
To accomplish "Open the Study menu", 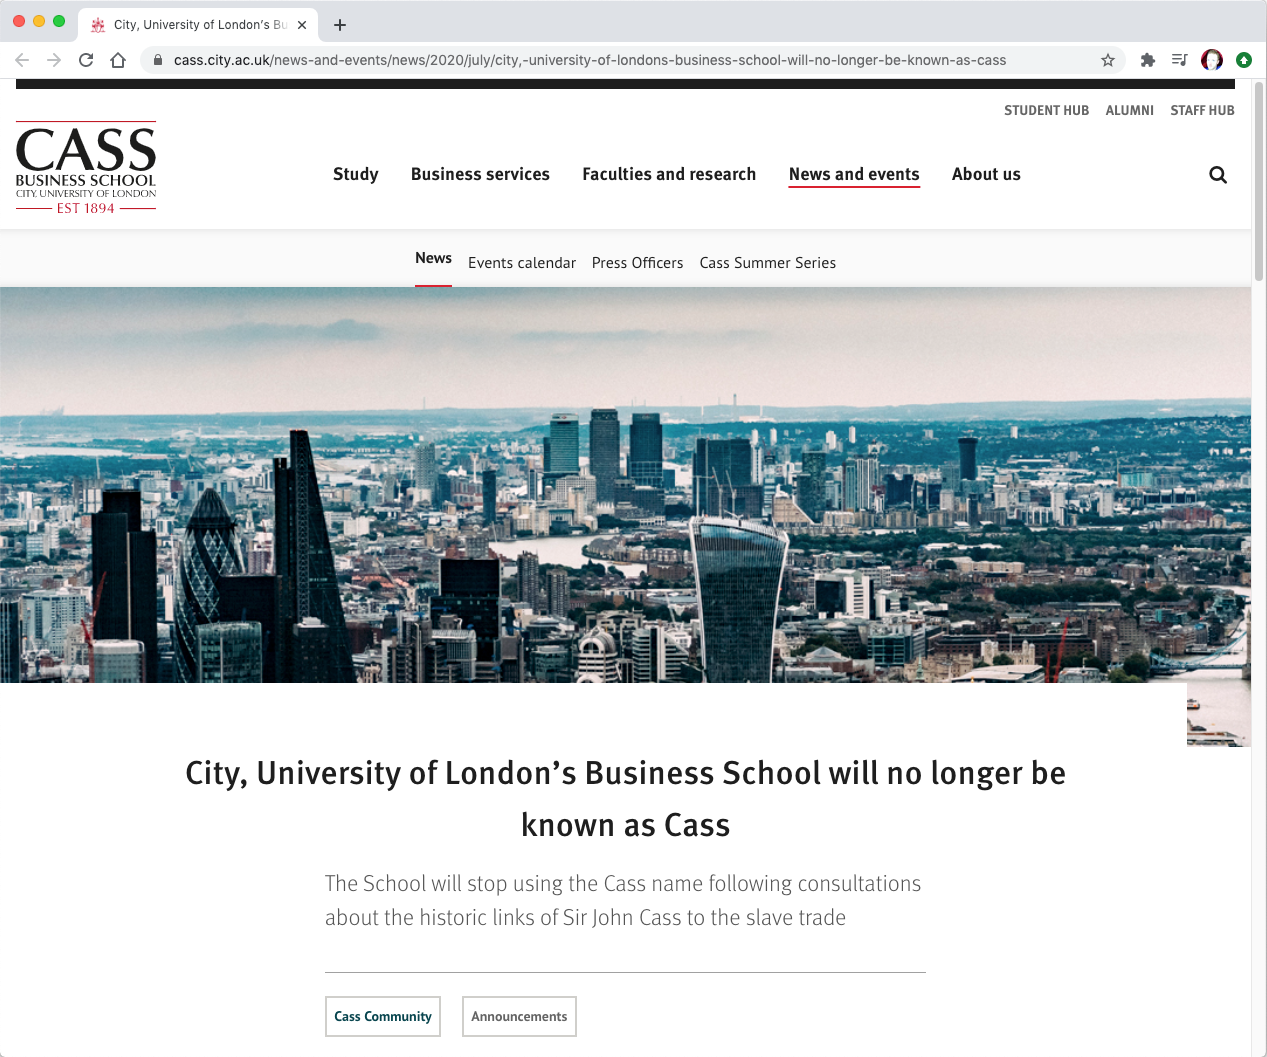I will pyautogui.click(x=356, y=174).
